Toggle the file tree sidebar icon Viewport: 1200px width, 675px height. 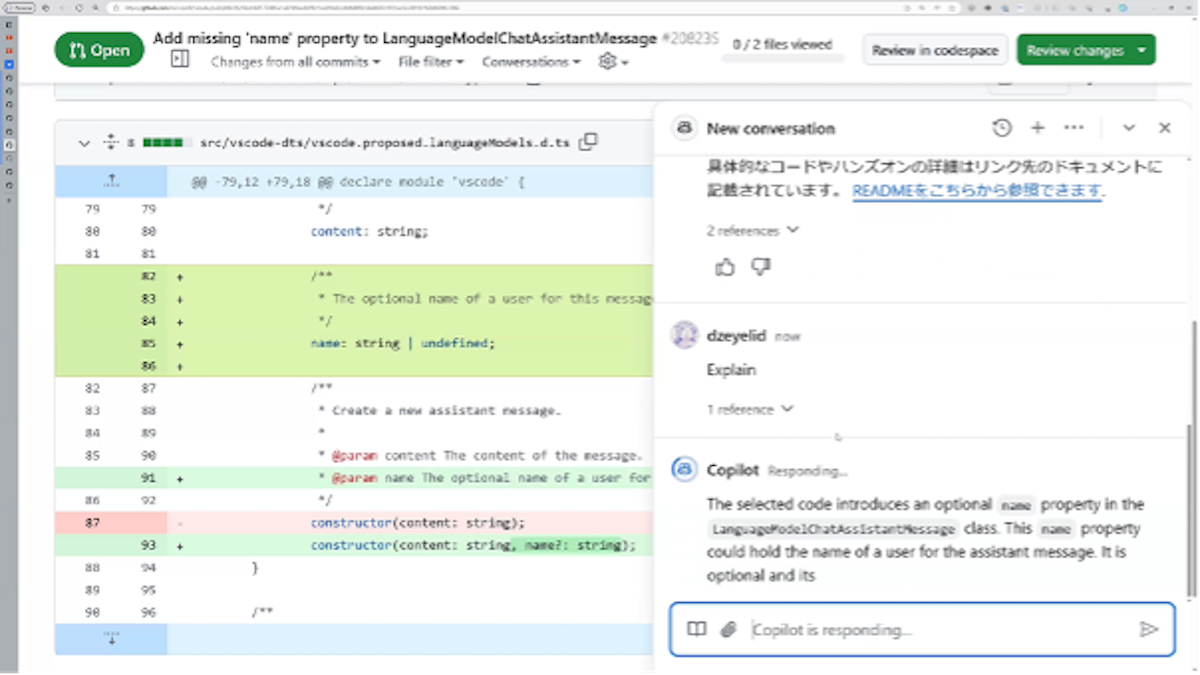click(x=180, y=60)
